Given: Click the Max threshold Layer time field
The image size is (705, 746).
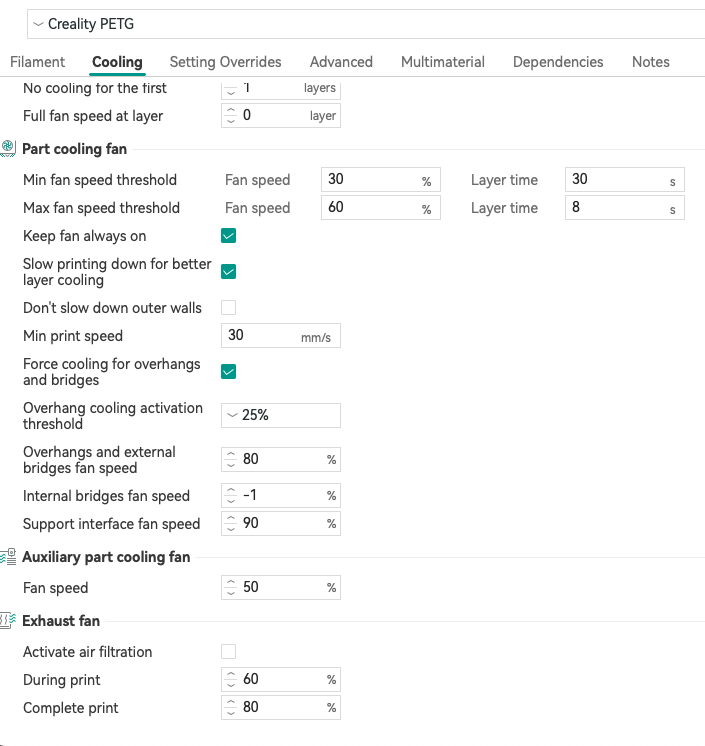Looking at the screenshot, I should pos(615,208).
